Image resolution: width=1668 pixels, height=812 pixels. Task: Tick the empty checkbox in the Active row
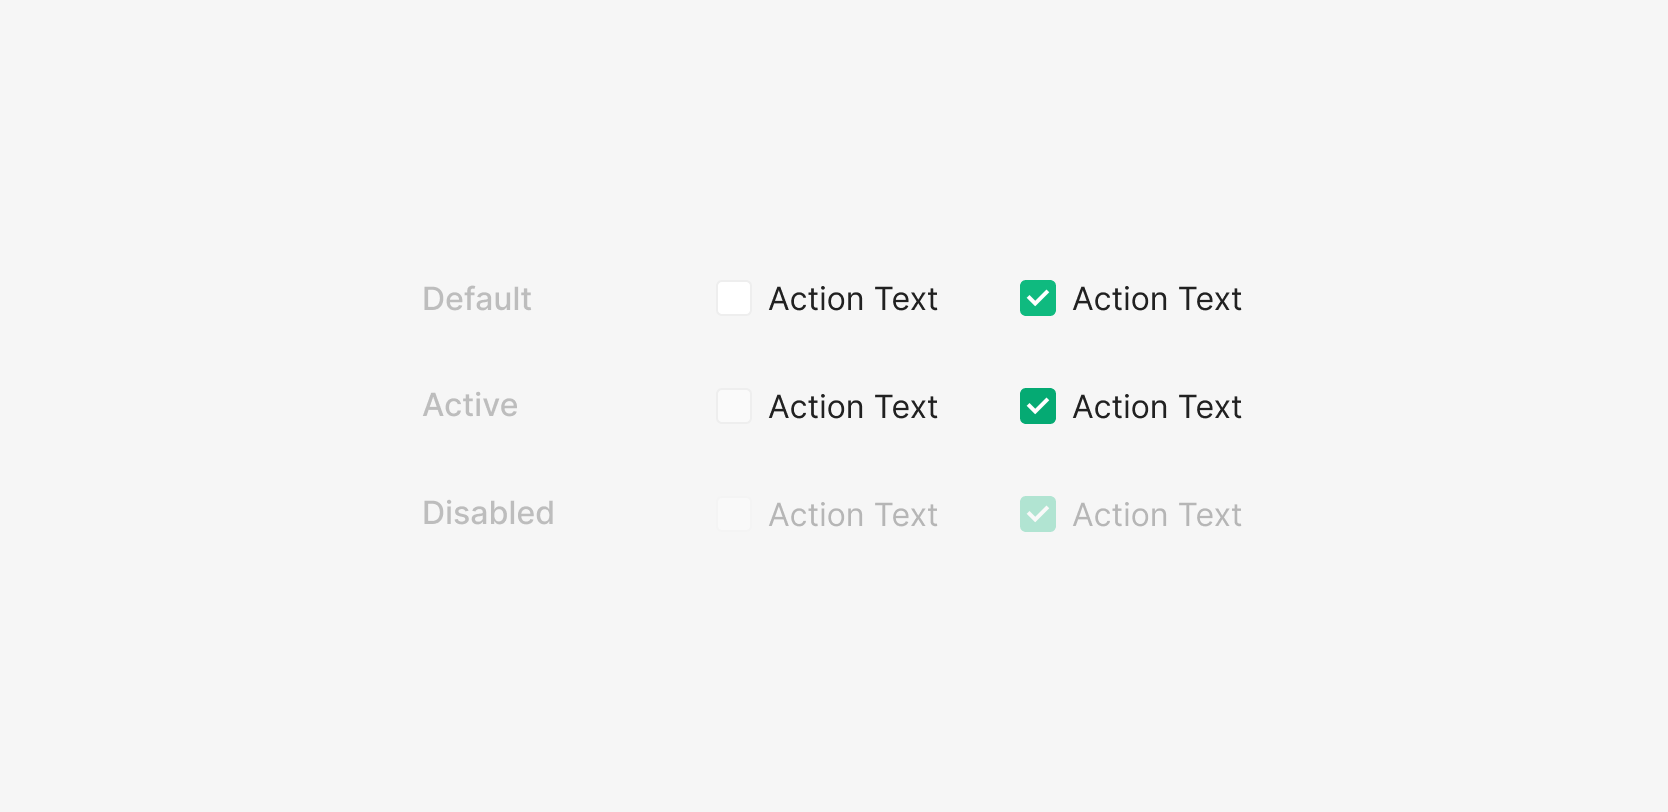[734, 406]
